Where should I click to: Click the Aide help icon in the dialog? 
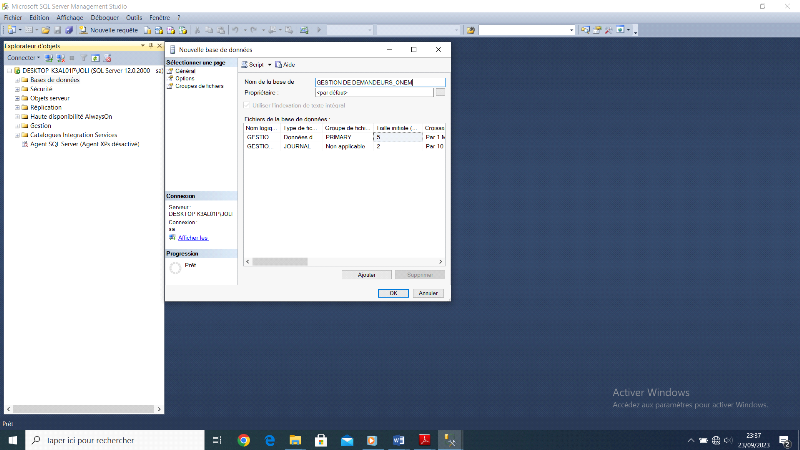279,65
